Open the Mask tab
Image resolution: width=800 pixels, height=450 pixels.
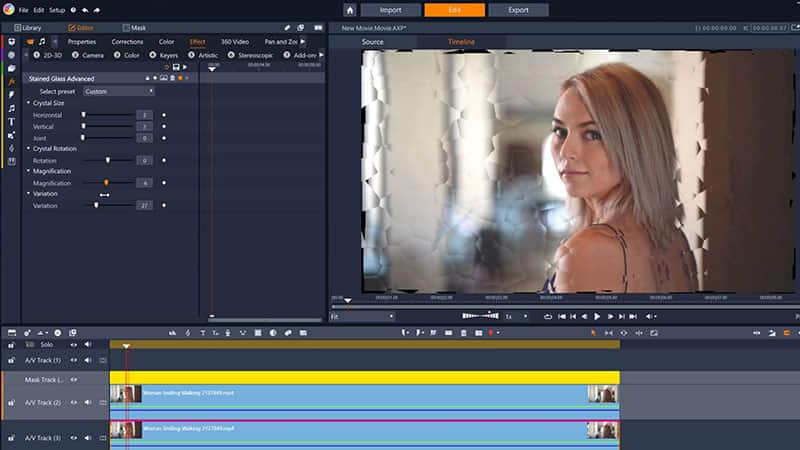click(x=133, y=27)
